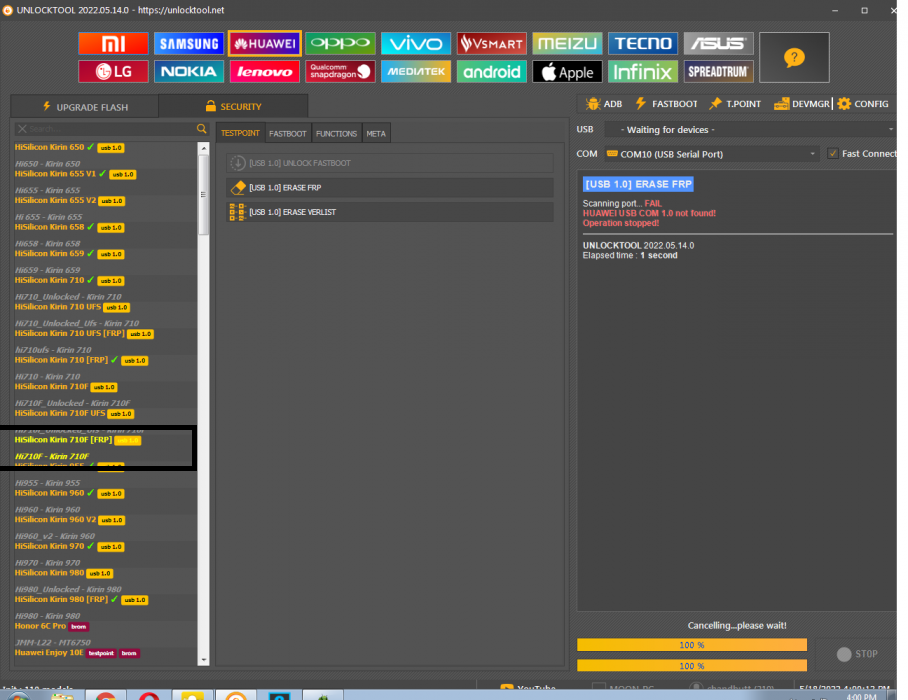Click the blue [USB 1.0] ERASE FRP log header
This screenshot has height=700, width=908.
click(x=638, y=184)
